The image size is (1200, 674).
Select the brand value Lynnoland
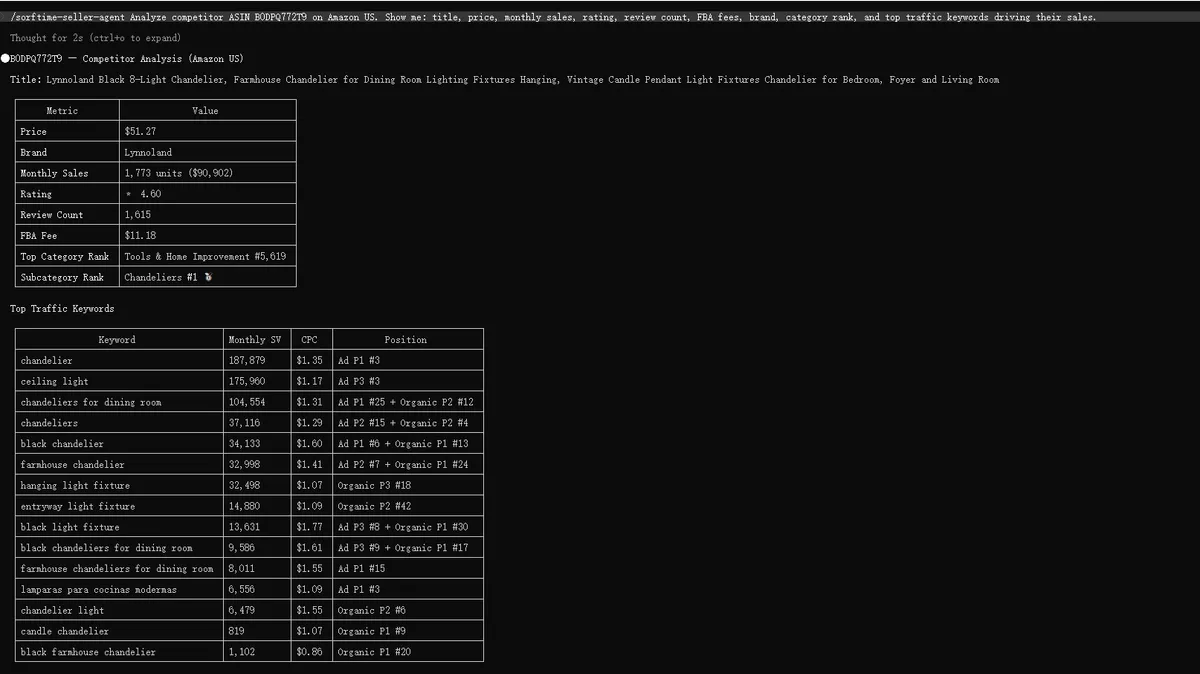[x=148, y=152]
